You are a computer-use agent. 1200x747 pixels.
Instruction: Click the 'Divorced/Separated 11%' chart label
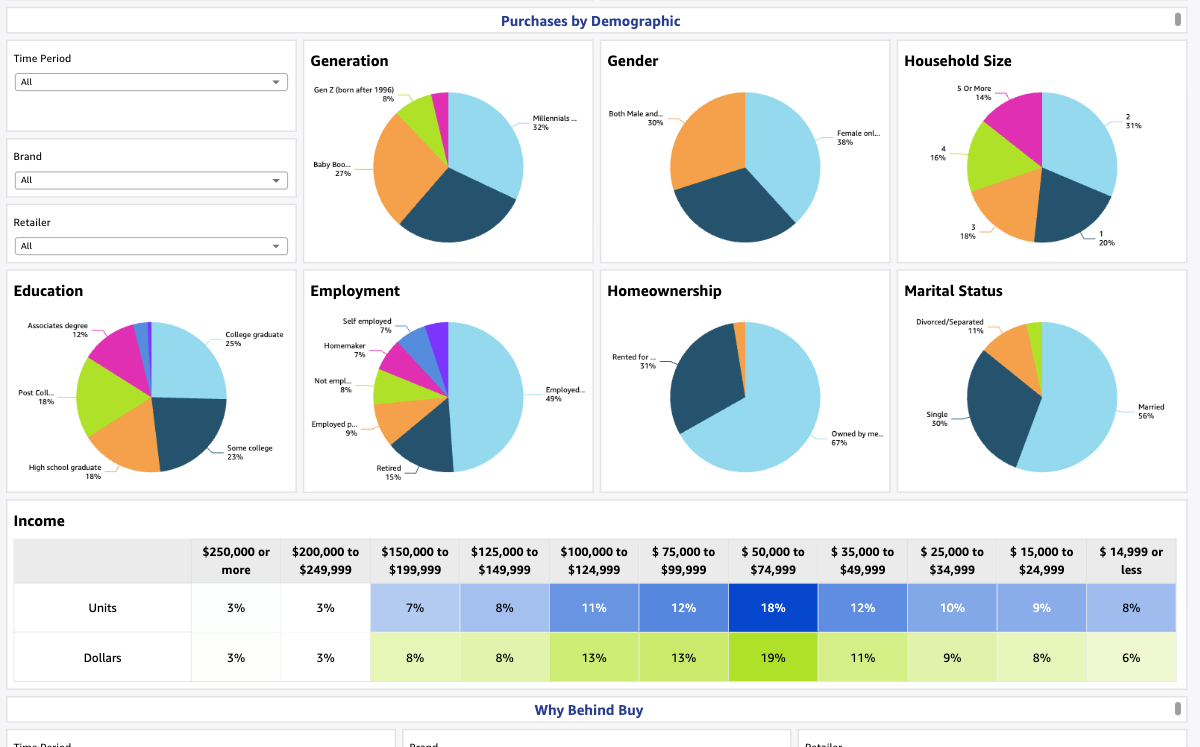pyautogui.click(x=950, y=326)
